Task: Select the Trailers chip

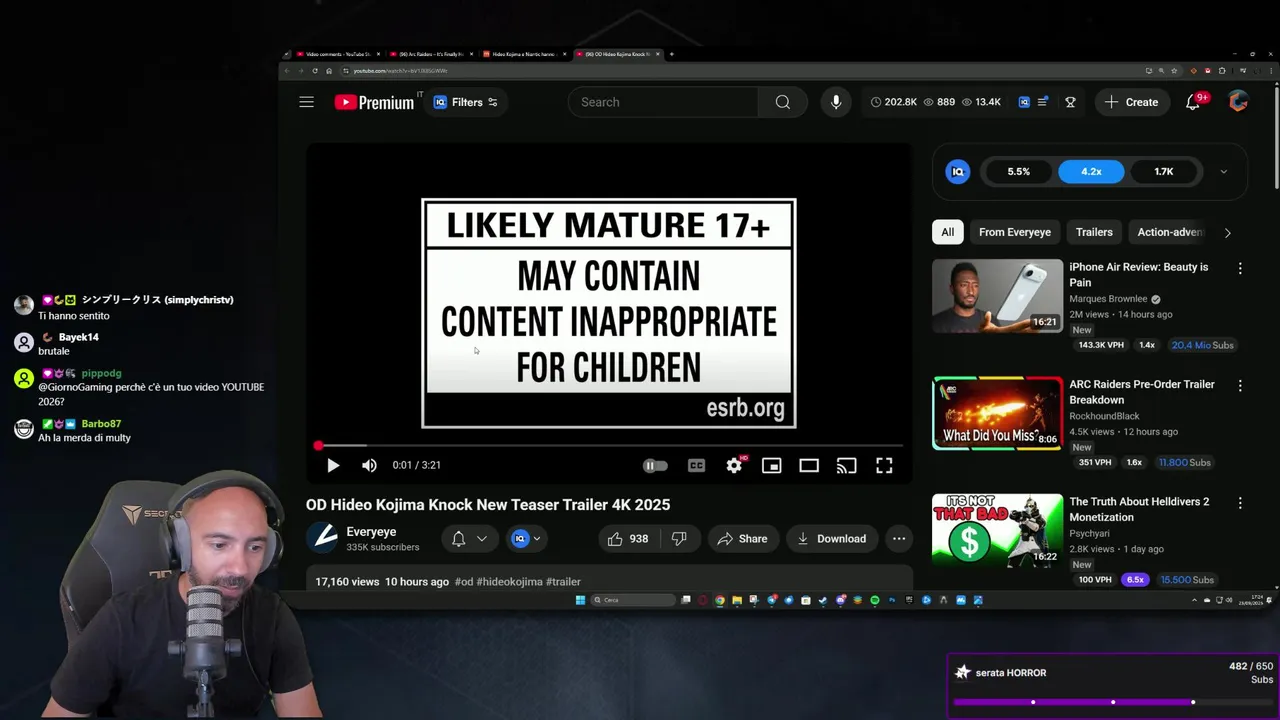Action: (x=1094, y=232)
